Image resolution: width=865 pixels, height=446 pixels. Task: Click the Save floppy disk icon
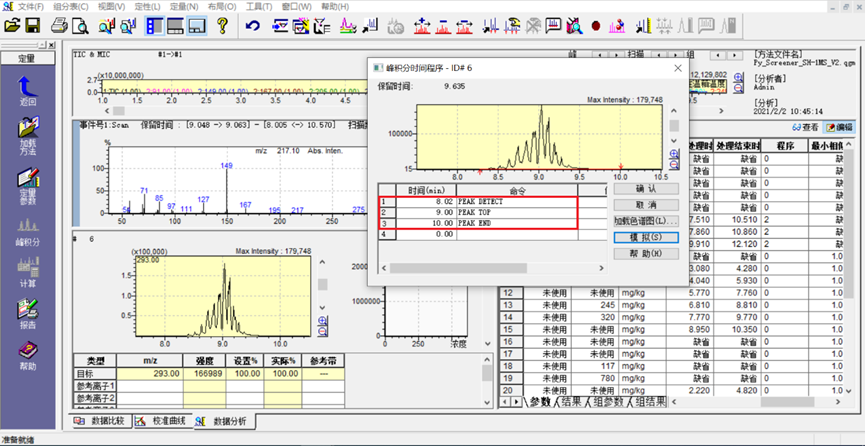[x=32, y=24]
